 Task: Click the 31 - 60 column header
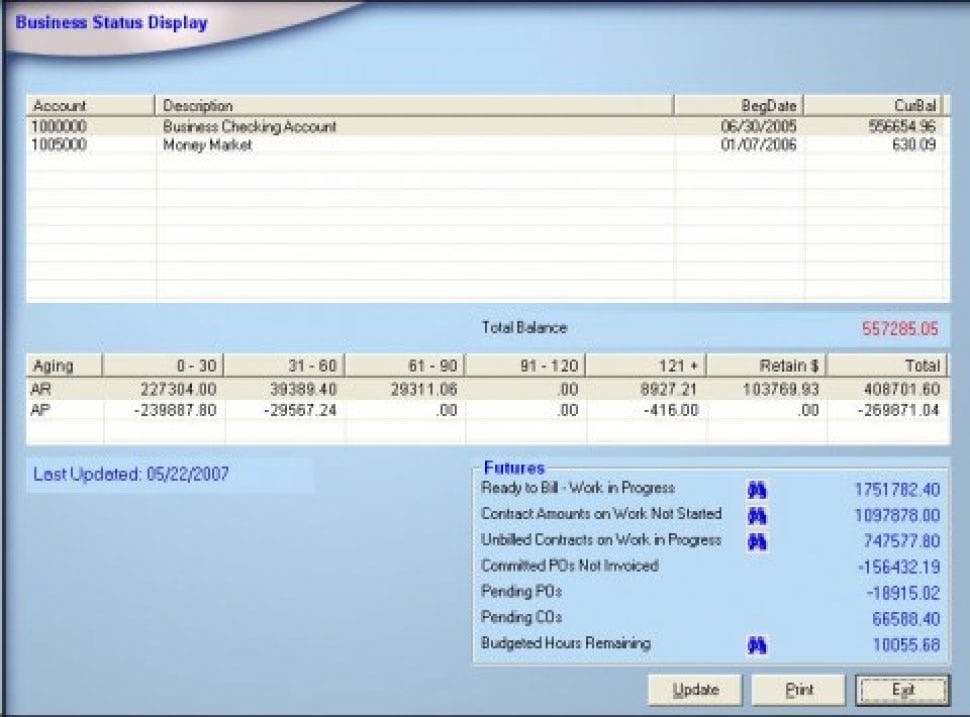(x=284, y=366)
